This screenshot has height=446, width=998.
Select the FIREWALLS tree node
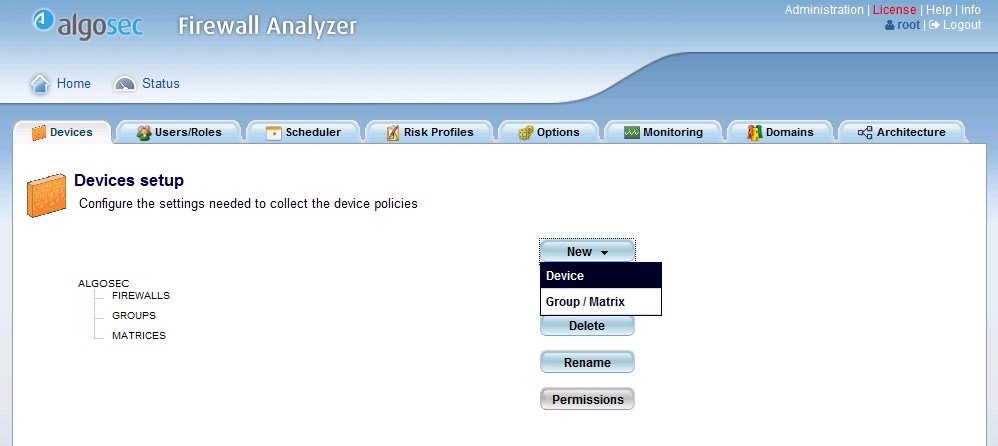click(x=141, y=296)
